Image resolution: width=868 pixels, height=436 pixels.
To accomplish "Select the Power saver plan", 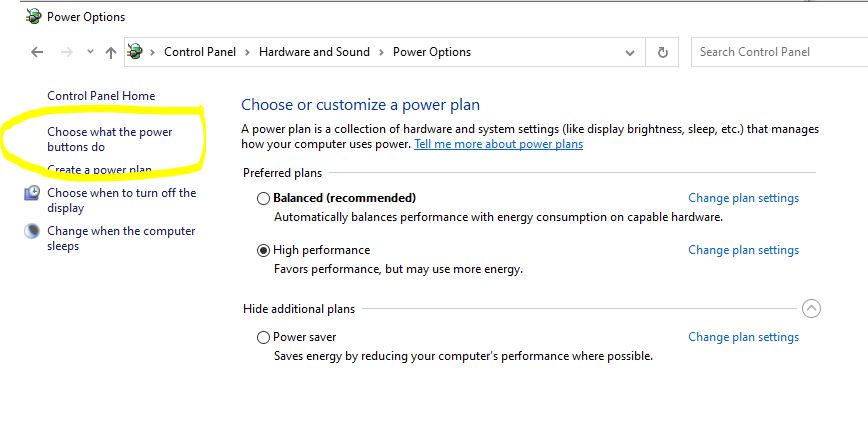I will [264, 337].
